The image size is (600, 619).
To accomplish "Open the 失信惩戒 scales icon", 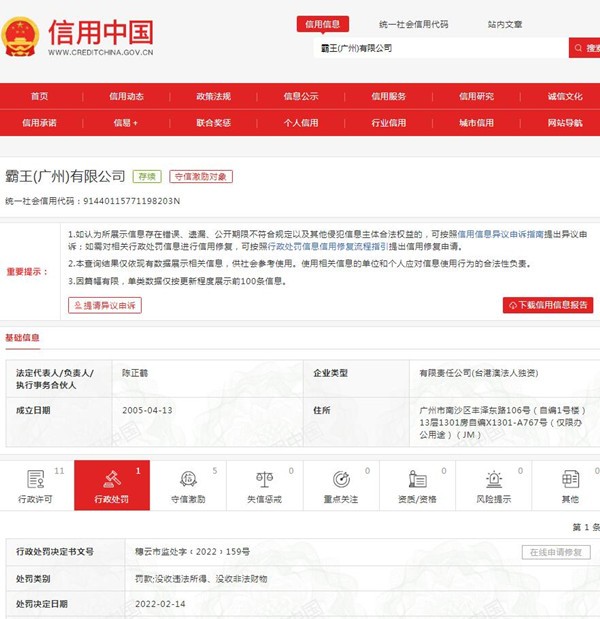I will point(264,479).
